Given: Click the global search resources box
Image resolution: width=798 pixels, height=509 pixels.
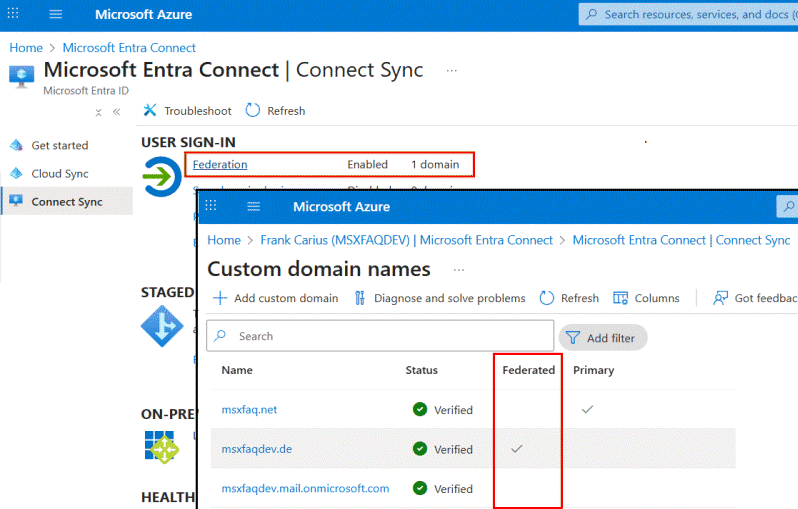Looking at the screenshot, I should pos(690,14).
